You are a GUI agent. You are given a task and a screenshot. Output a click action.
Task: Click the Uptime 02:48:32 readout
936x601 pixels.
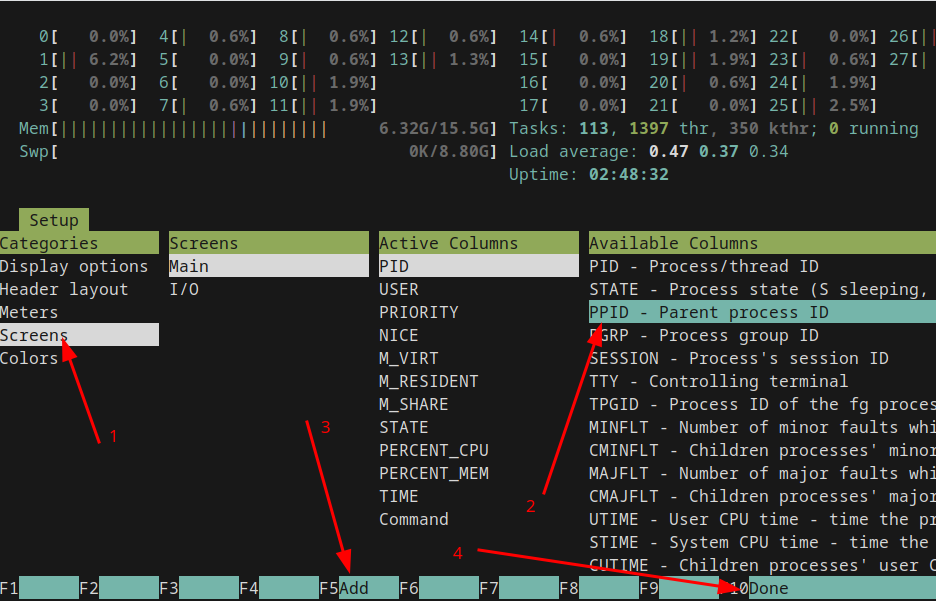click(x=589, y=175)
